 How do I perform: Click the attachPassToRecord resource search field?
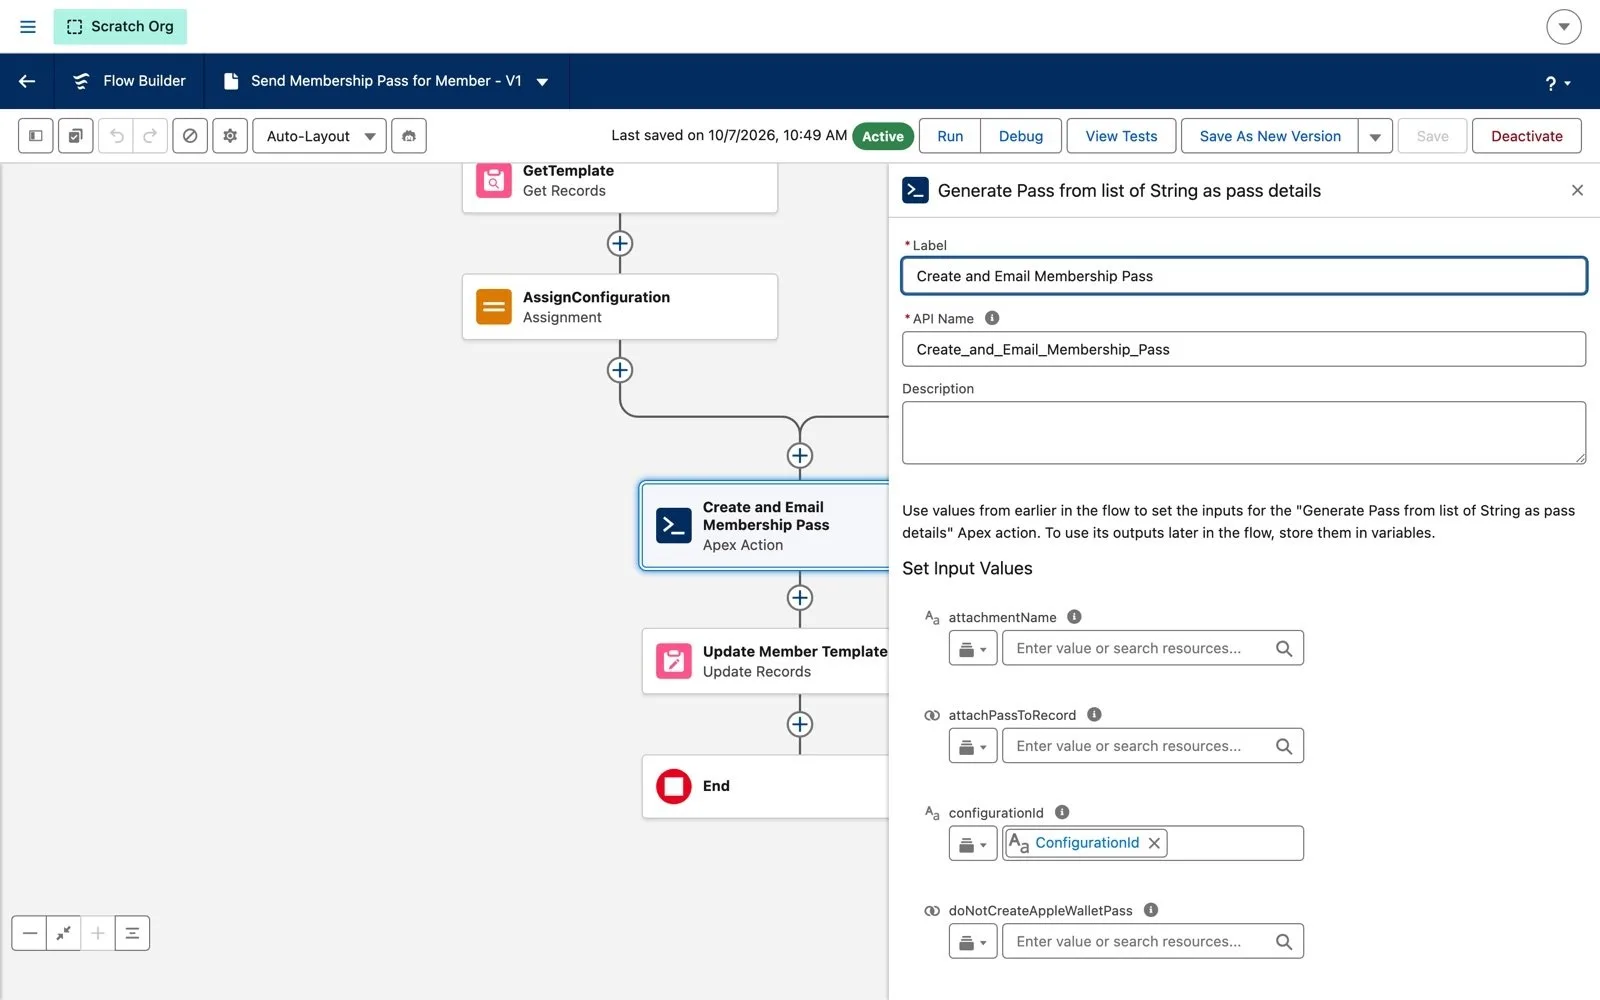[x=1153, y=746]
